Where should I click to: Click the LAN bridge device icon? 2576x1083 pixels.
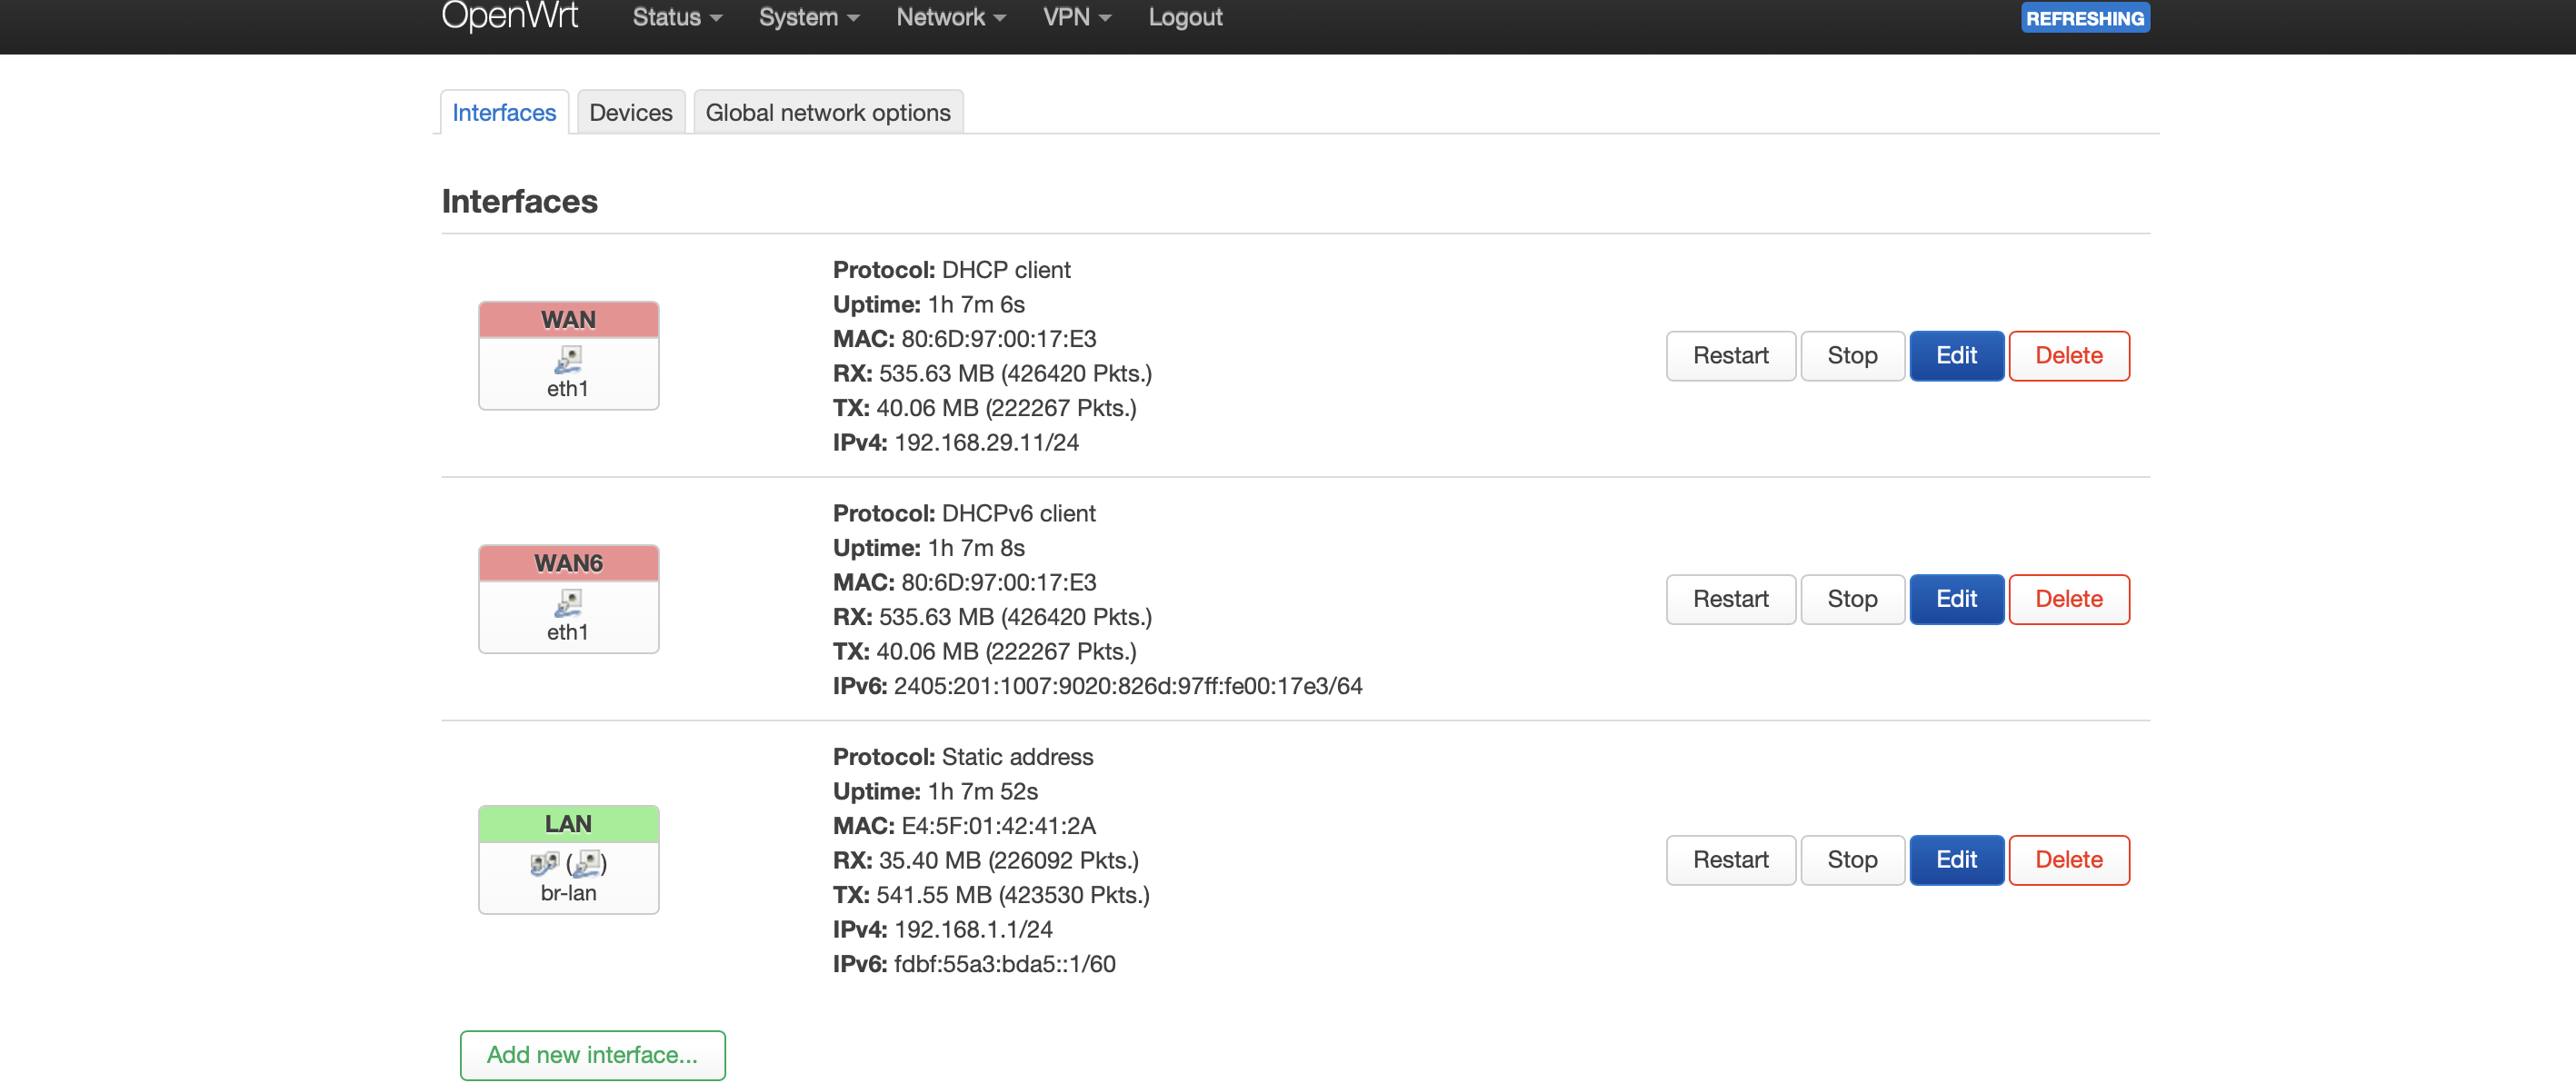[544, 863]
